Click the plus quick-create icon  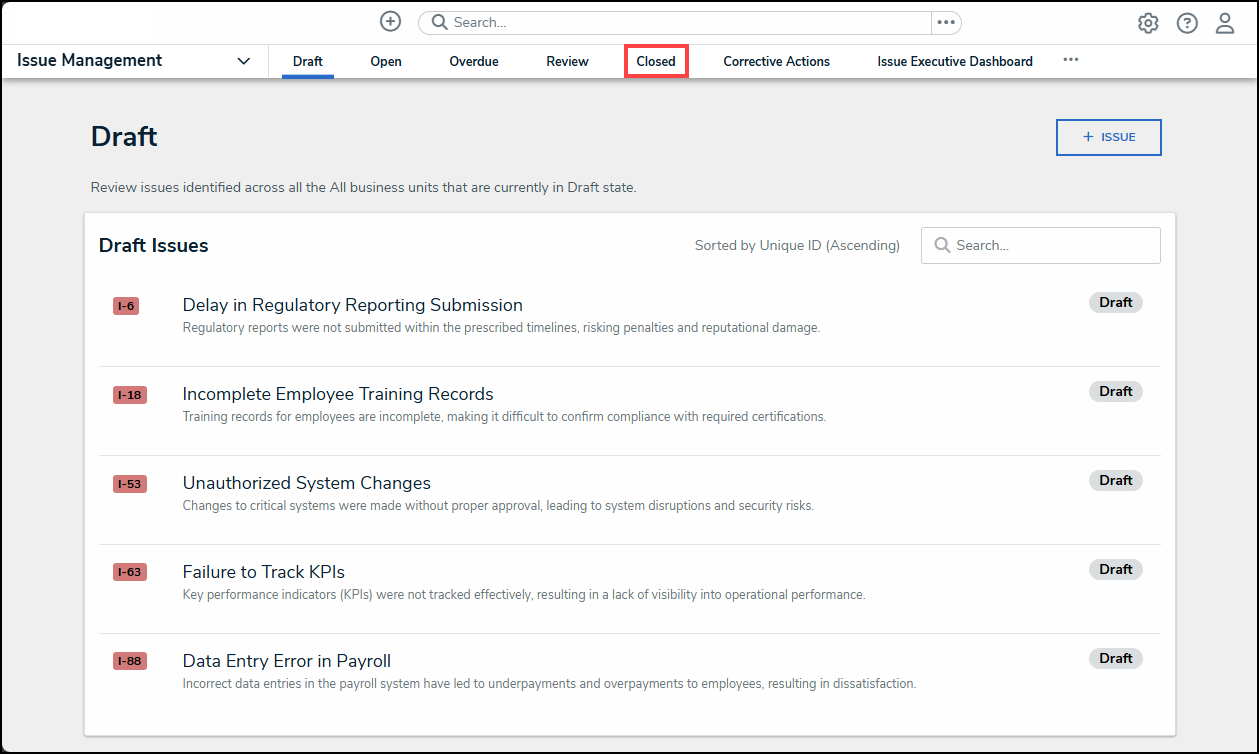pos(390,22)
